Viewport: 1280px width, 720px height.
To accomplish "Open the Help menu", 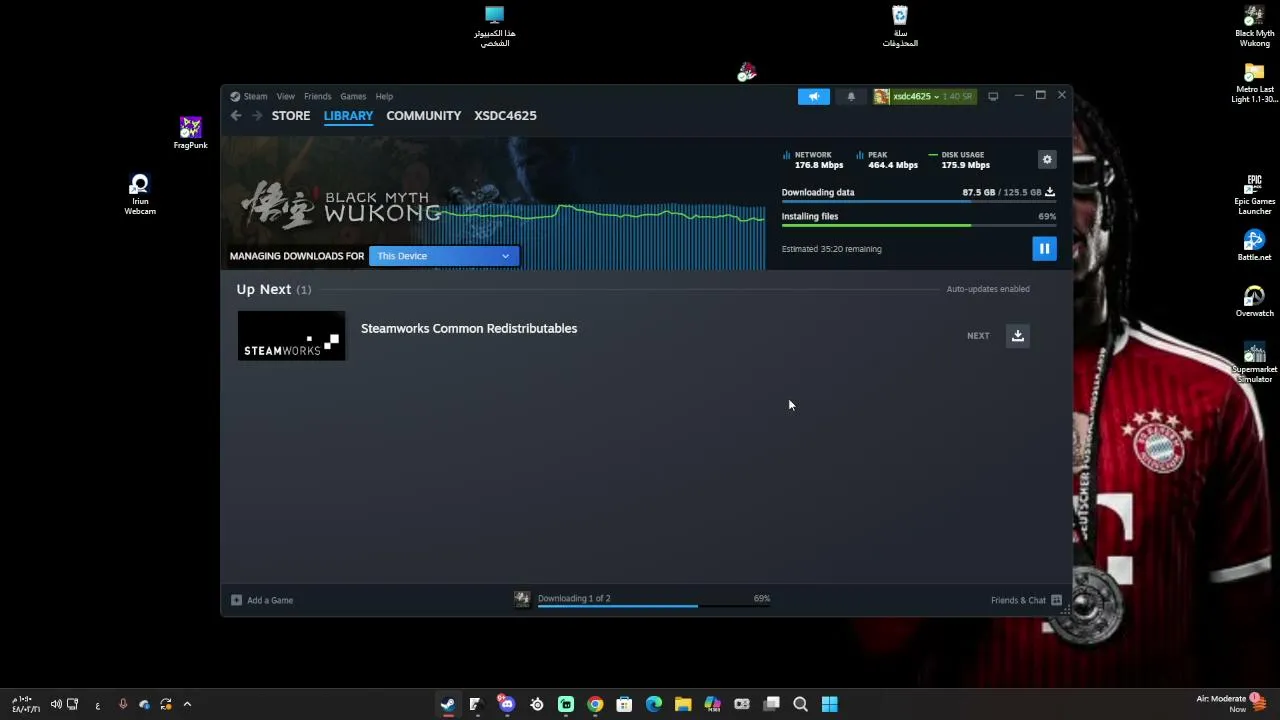I will tap(384, 96).
